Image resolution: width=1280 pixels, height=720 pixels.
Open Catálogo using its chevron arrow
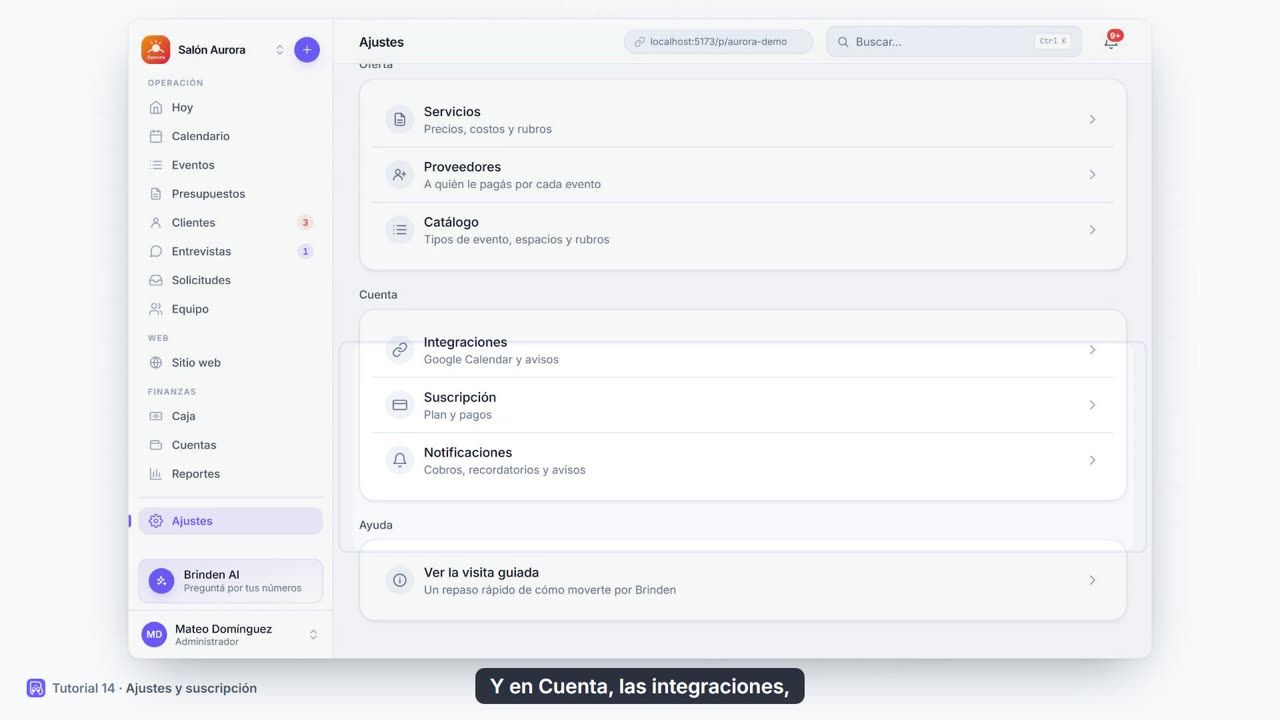(x=1092, y=230)
